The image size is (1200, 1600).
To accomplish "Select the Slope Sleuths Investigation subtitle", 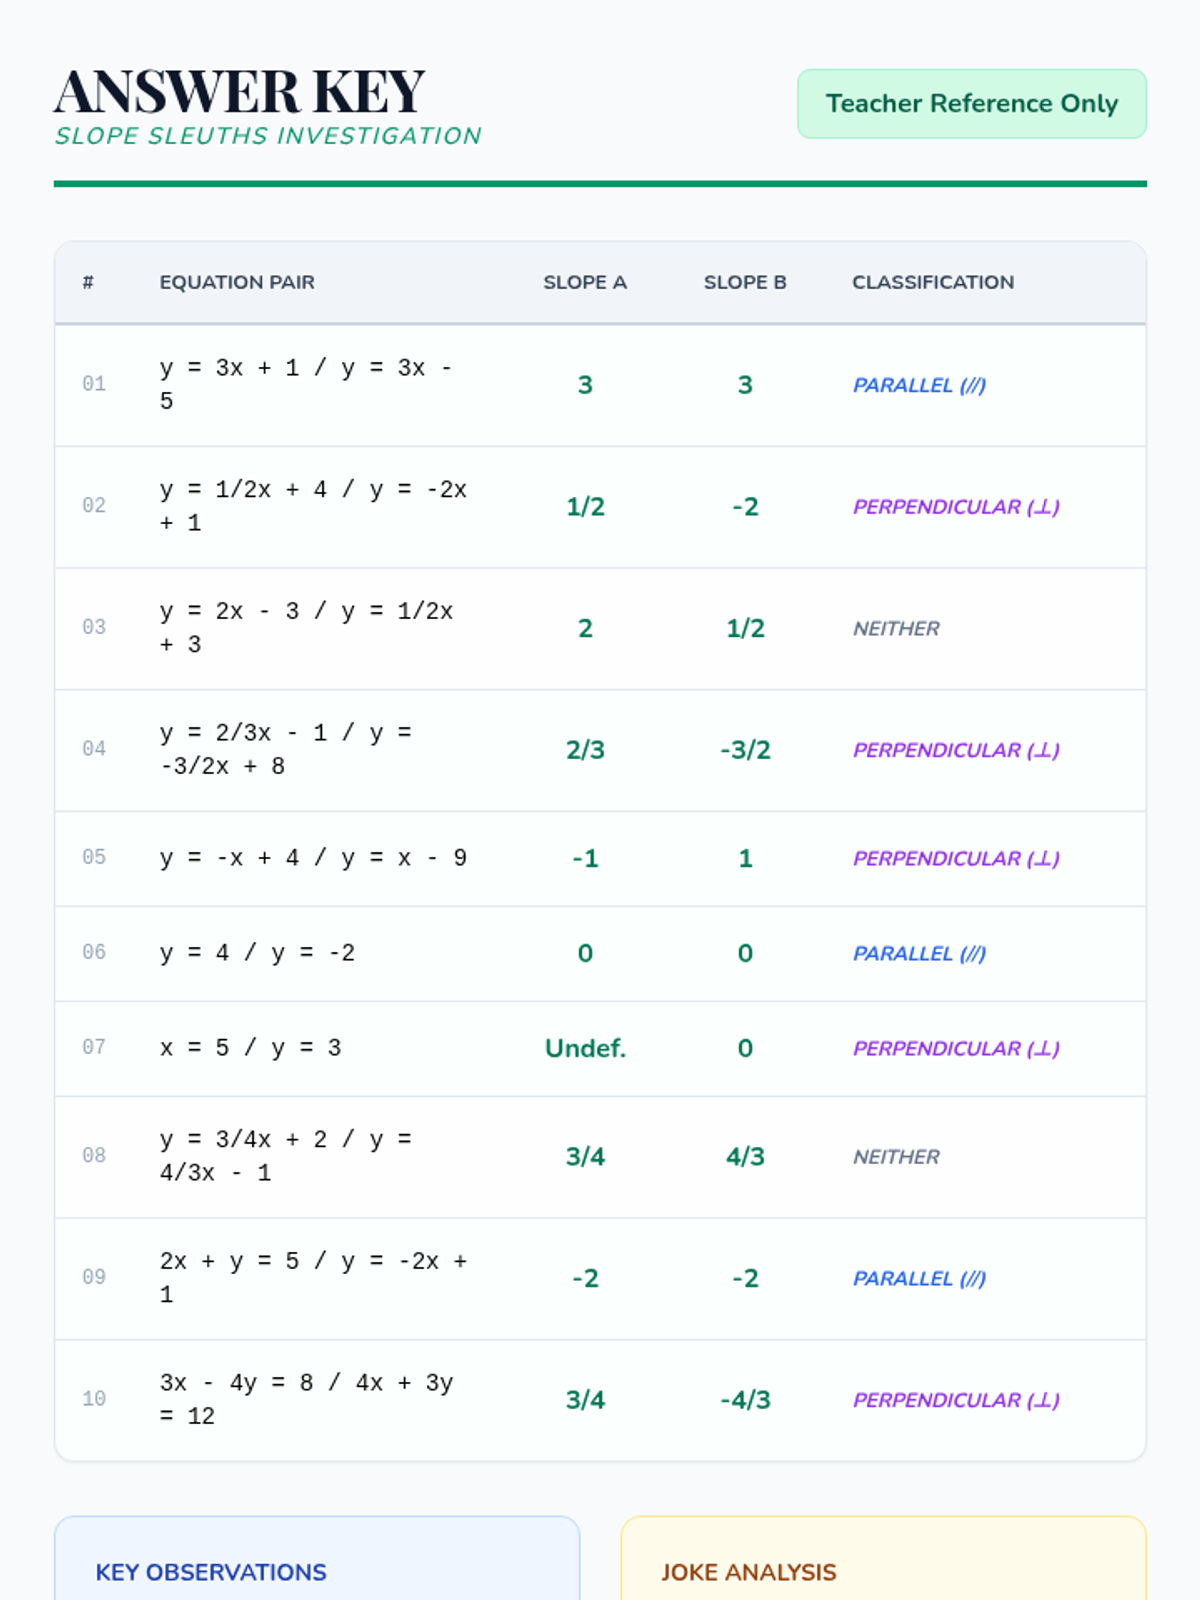I will pyautogui.click(x=268, y=136).
